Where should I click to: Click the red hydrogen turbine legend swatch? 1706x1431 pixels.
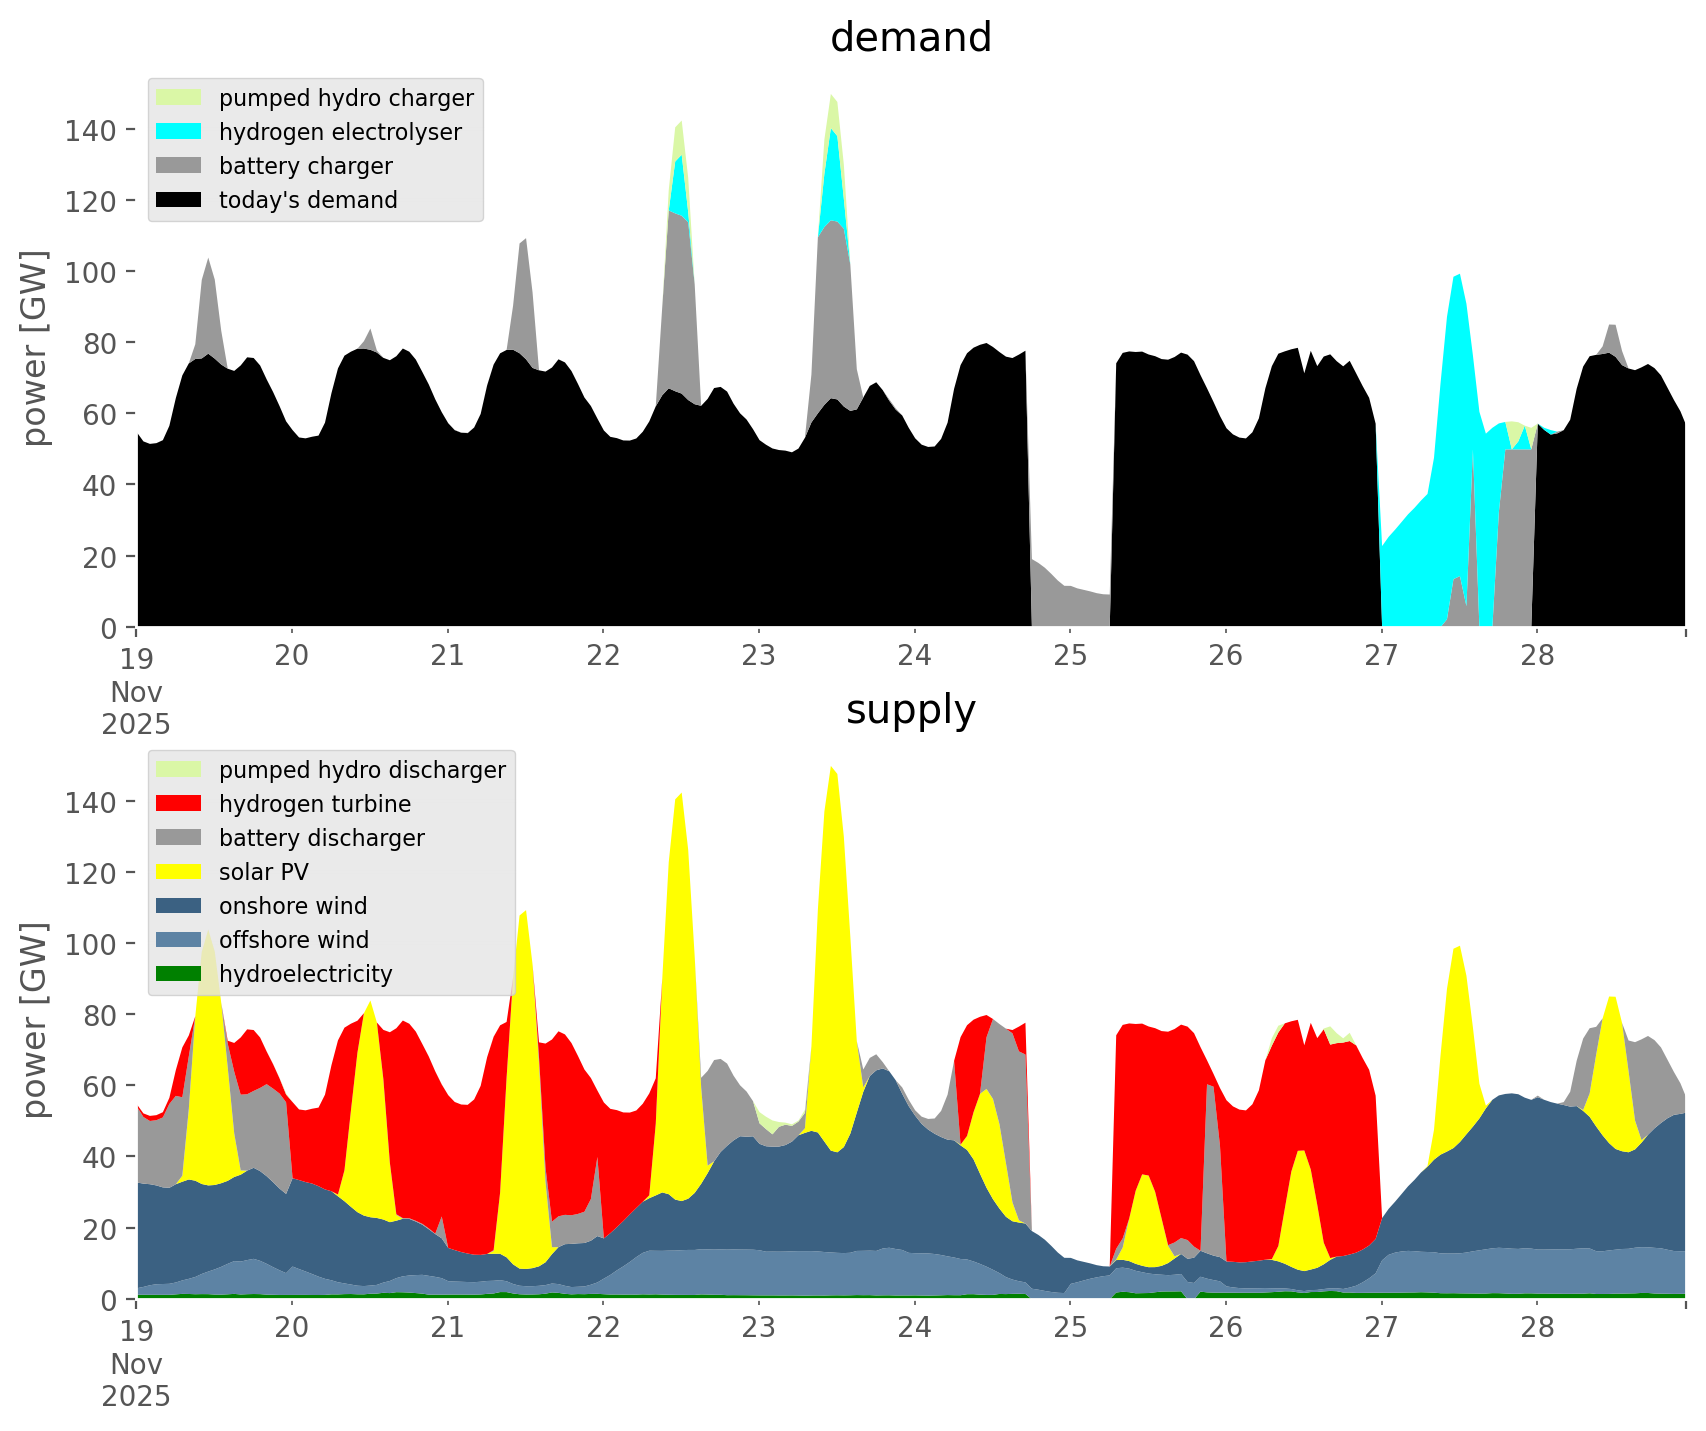coord(179,804)
